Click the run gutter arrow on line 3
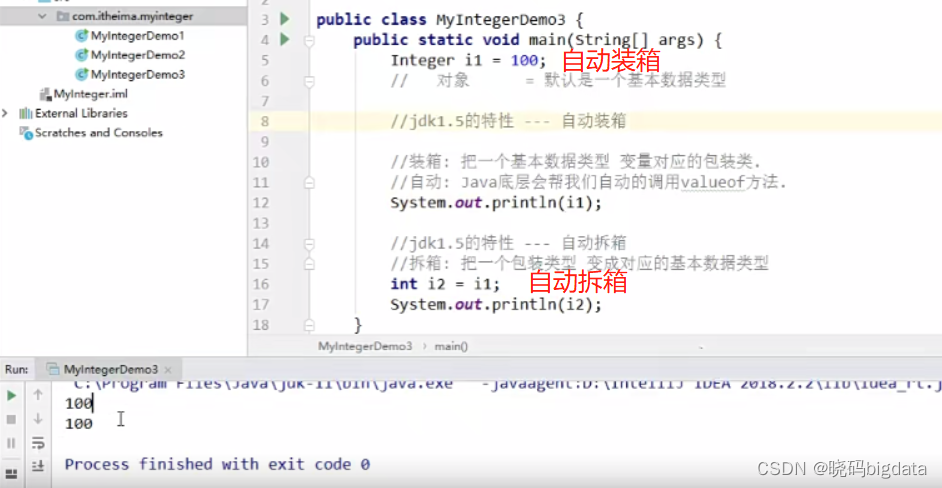The width and height of the screenshot is (942, 488). [x=284, y=19]
